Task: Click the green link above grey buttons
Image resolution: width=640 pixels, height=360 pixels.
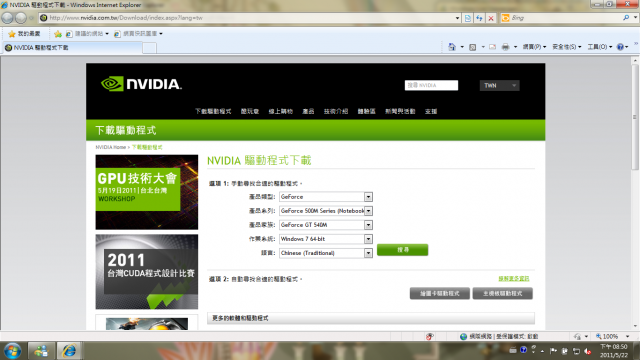Action: point(513,278)
